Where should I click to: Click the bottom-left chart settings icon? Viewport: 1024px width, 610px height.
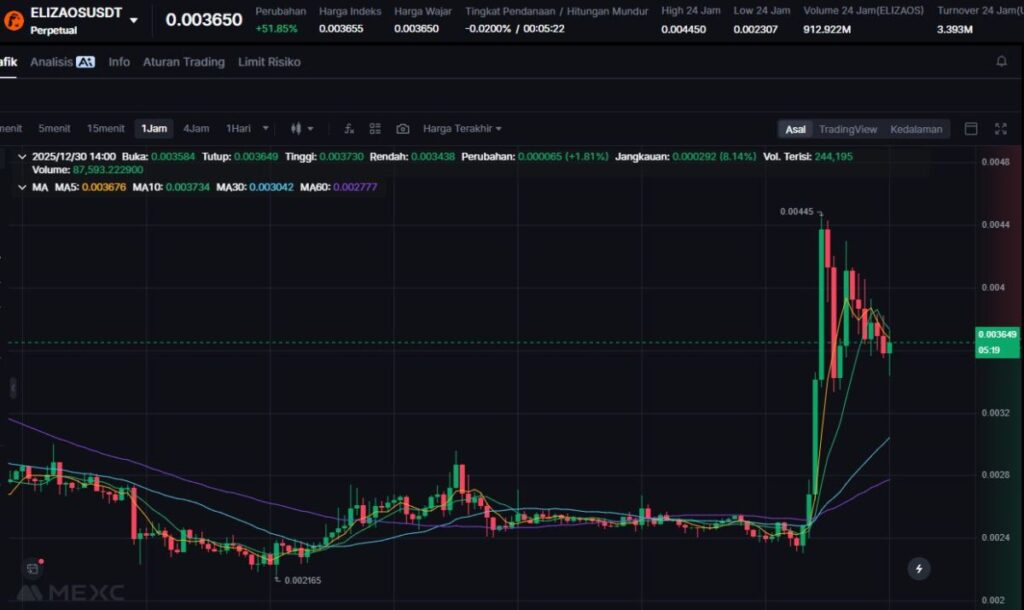click(x=33, y=568)
